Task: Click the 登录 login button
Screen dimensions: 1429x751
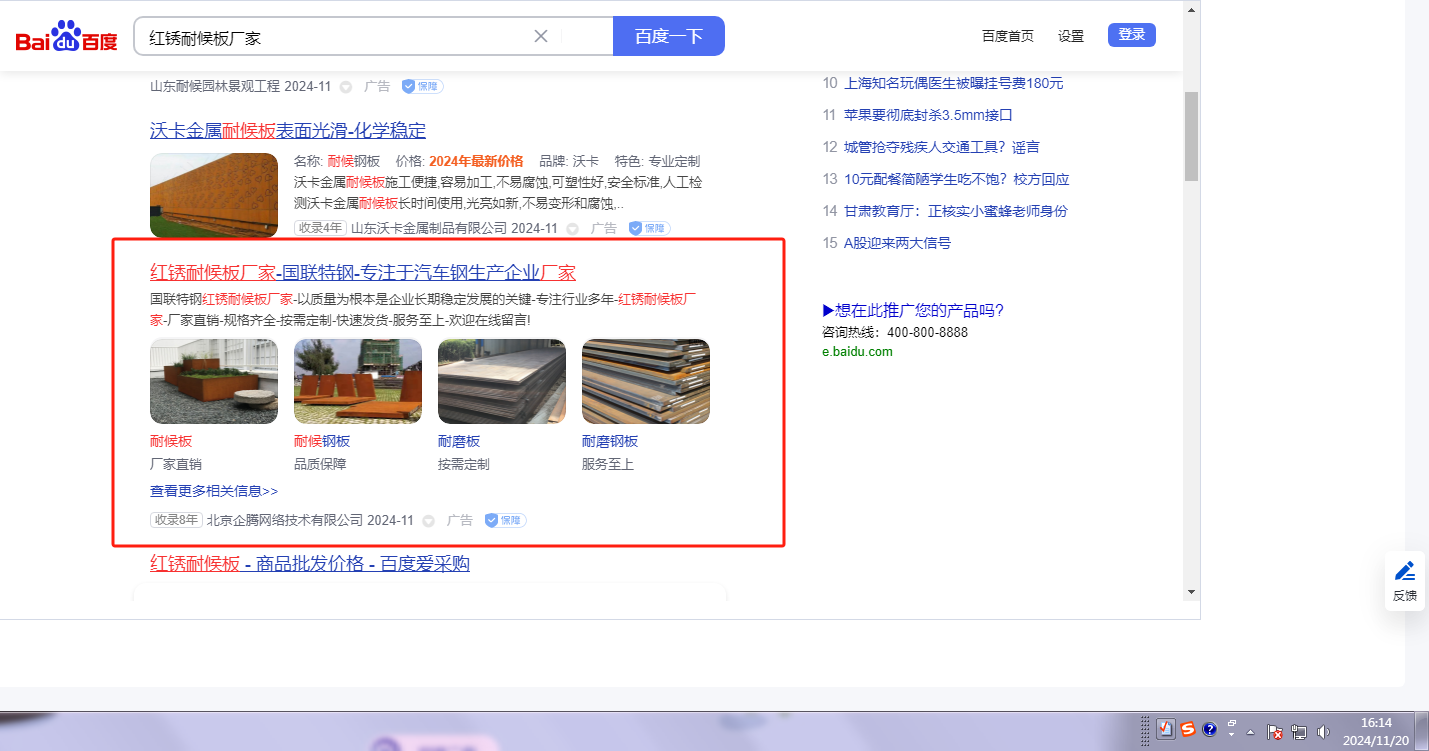Action: pos(1131,35)
